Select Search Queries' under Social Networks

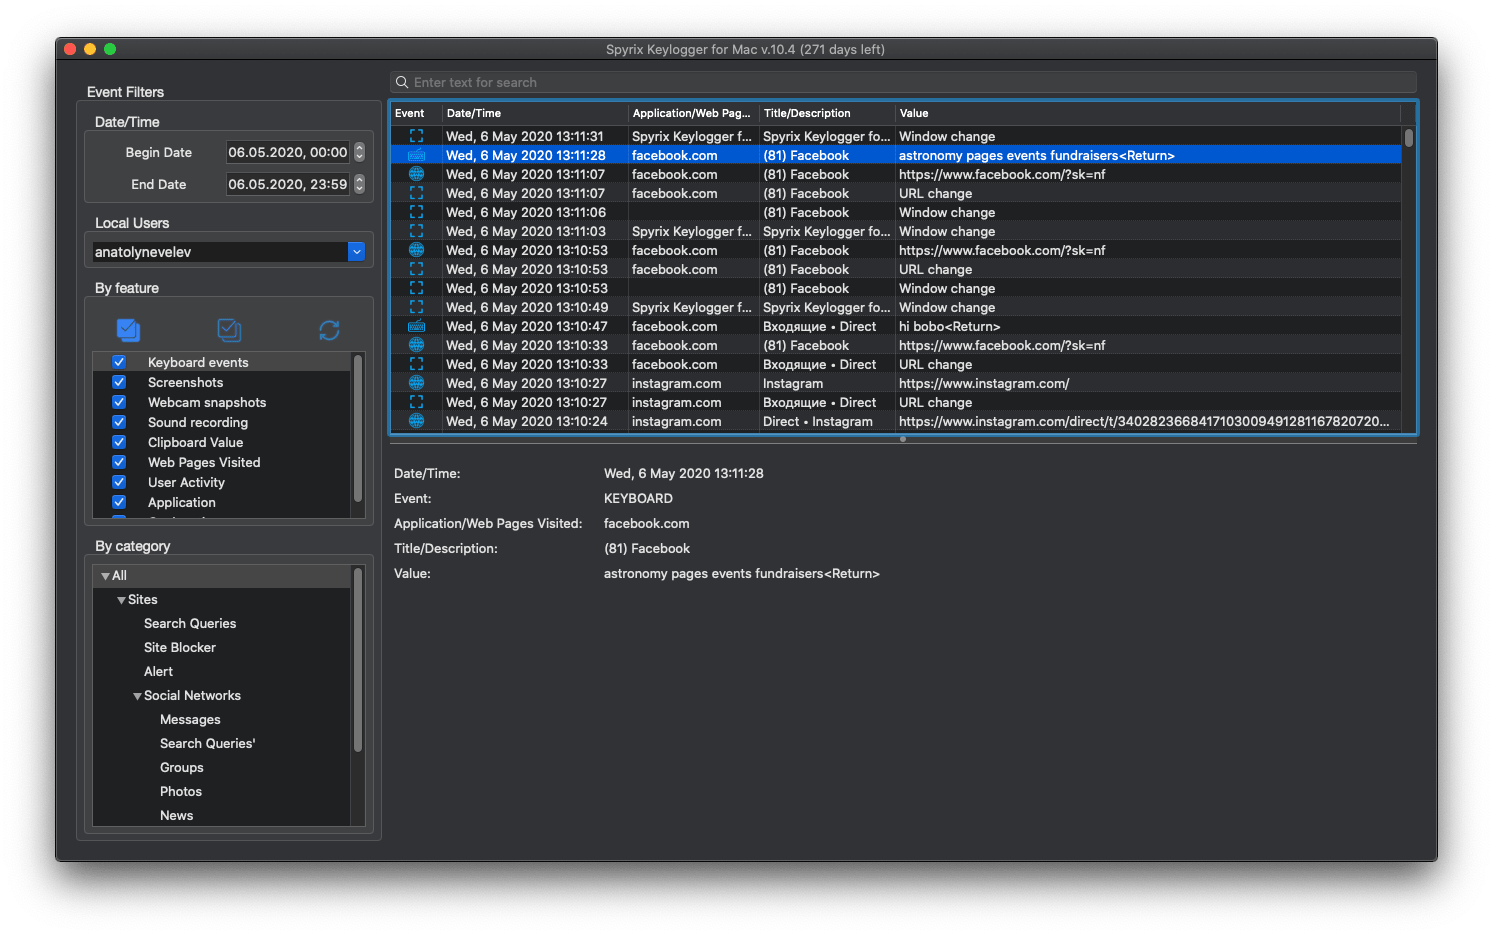[207, 743]
